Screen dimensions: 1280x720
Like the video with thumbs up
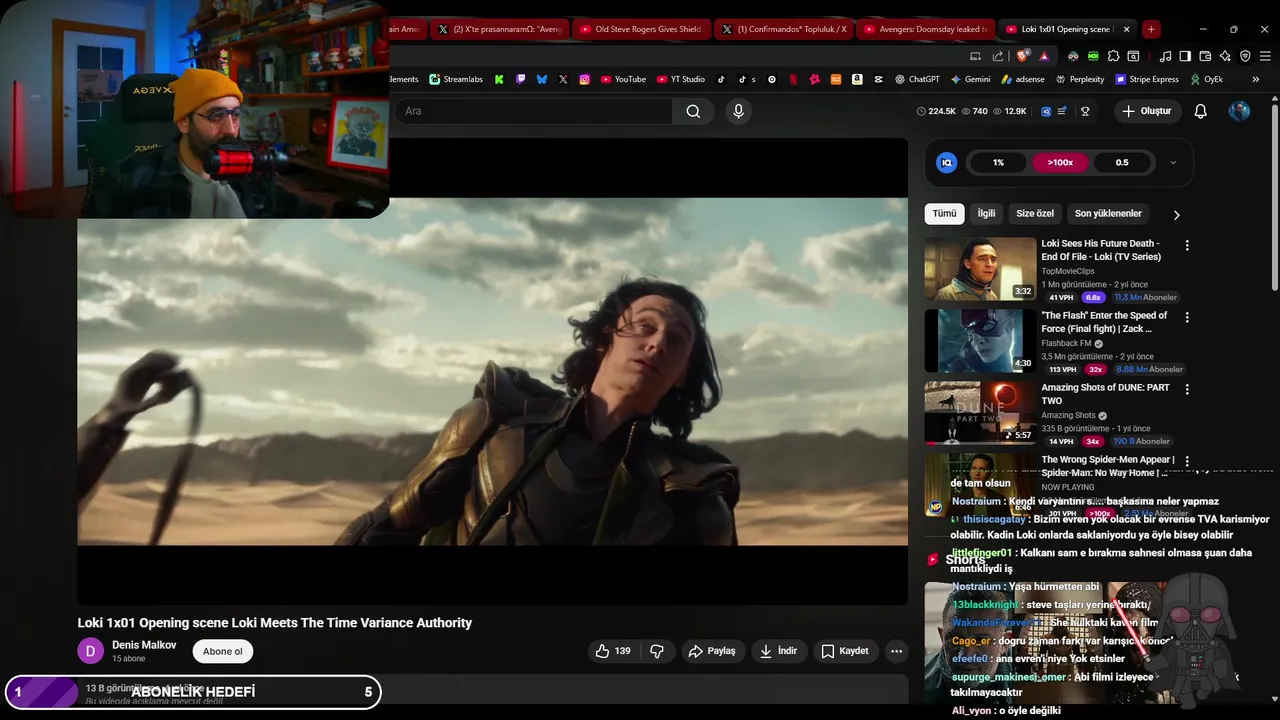click(613, 651)
